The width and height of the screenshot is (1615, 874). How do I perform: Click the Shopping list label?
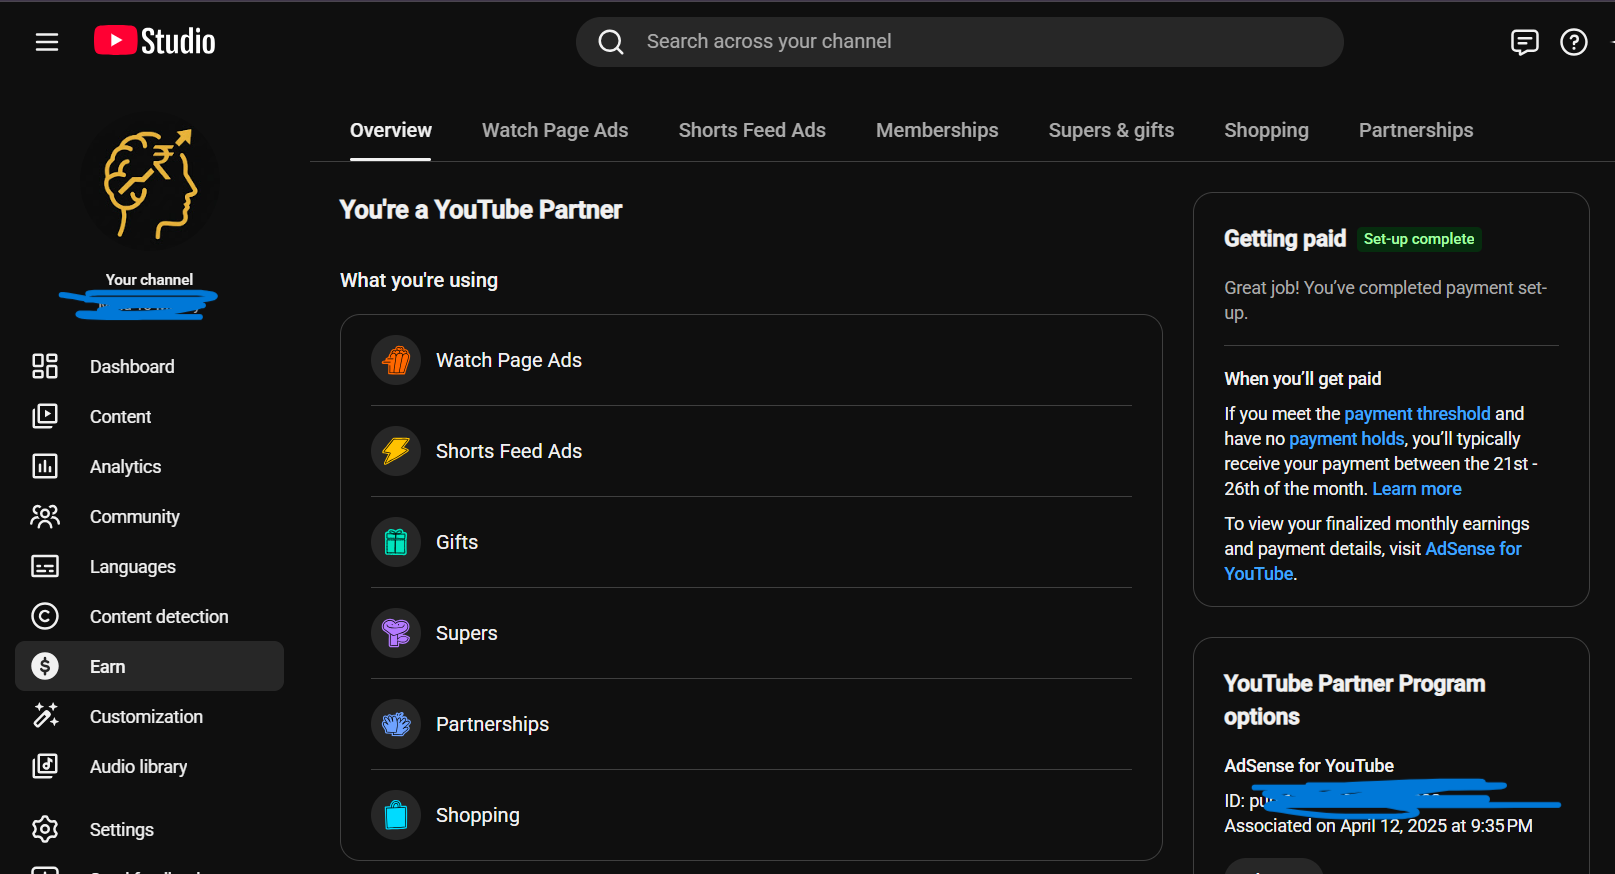click(x=478, y=815)
